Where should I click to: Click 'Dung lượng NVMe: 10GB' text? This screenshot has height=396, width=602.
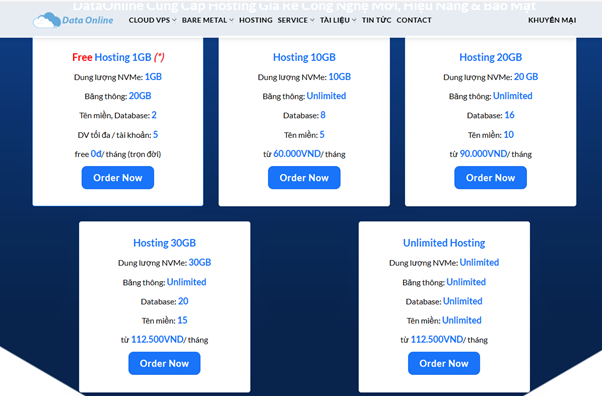pos(304,77)
